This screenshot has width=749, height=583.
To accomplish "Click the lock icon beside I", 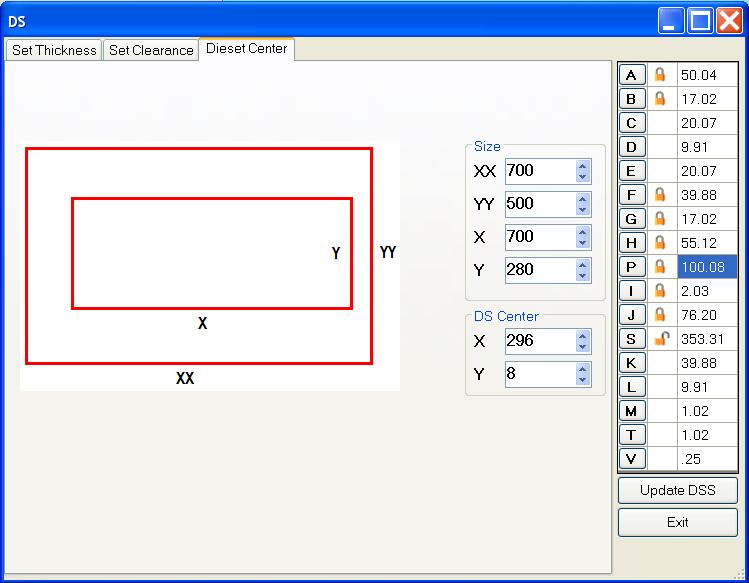I will [660, 291].
